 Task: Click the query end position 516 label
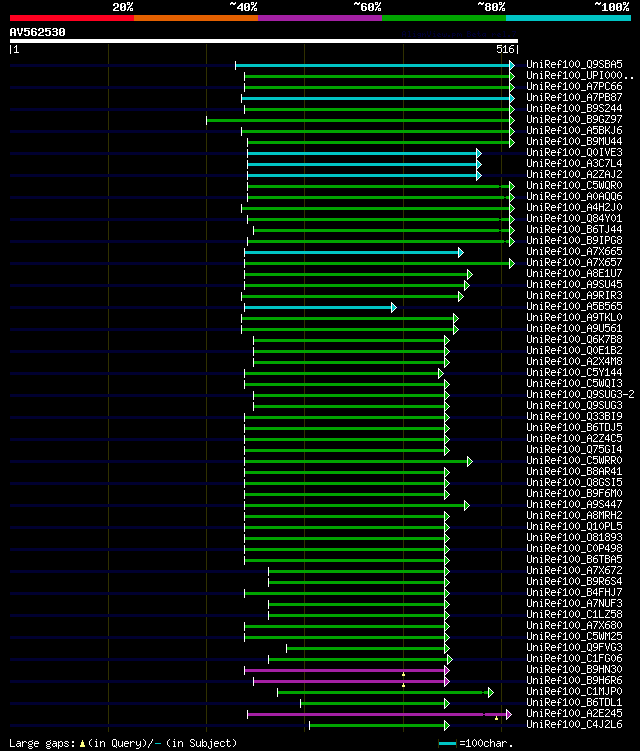[x=505, y=49]
